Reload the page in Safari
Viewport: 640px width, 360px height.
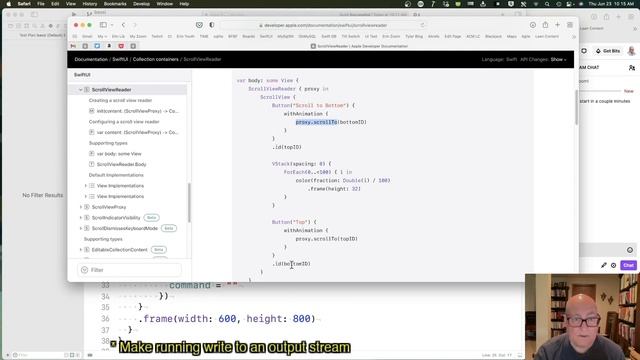point(422,25)
